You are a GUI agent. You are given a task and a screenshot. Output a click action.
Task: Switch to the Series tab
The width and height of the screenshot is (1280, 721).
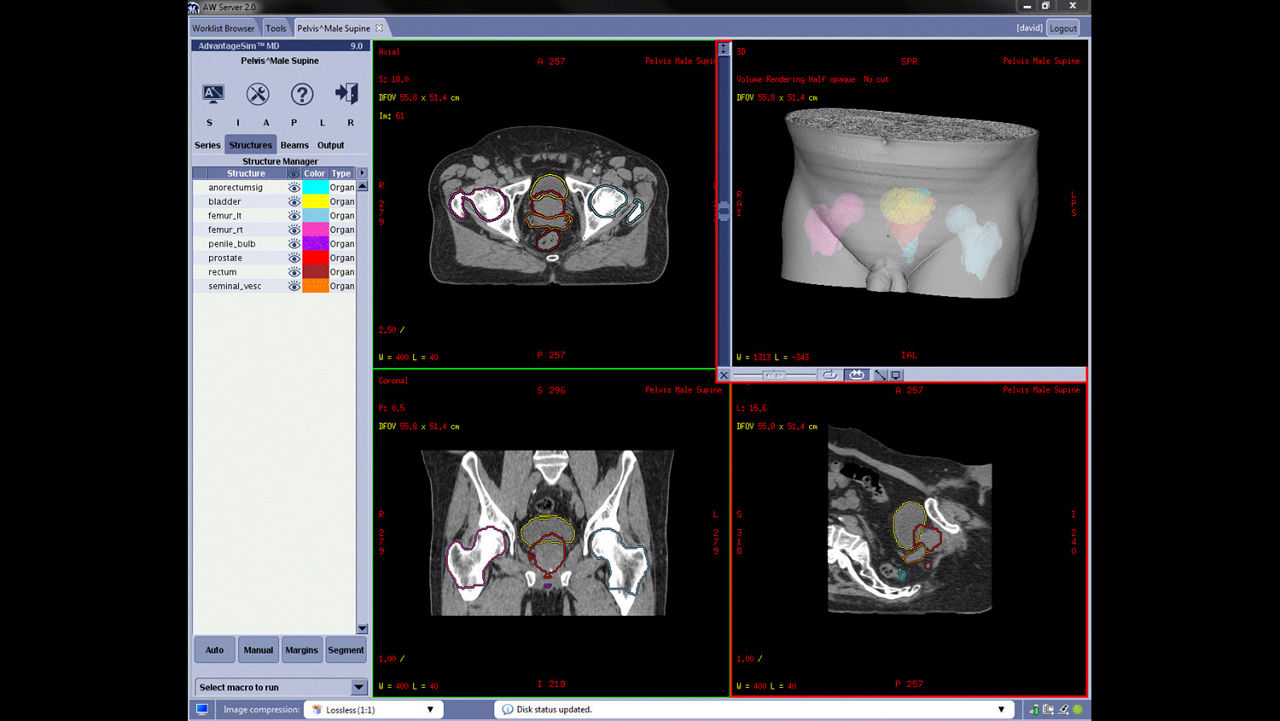point(207,145)
